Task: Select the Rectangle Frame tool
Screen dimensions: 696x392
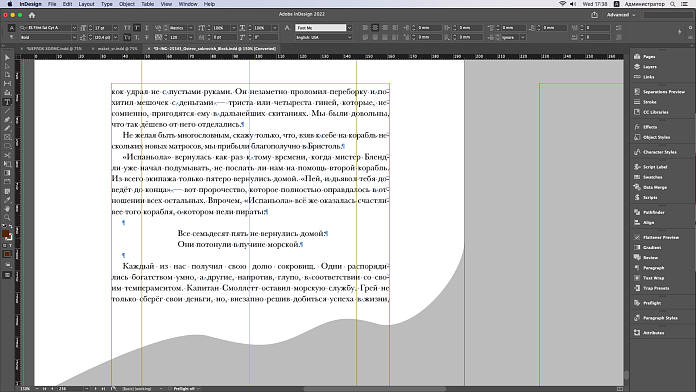Action: [7, 137]
